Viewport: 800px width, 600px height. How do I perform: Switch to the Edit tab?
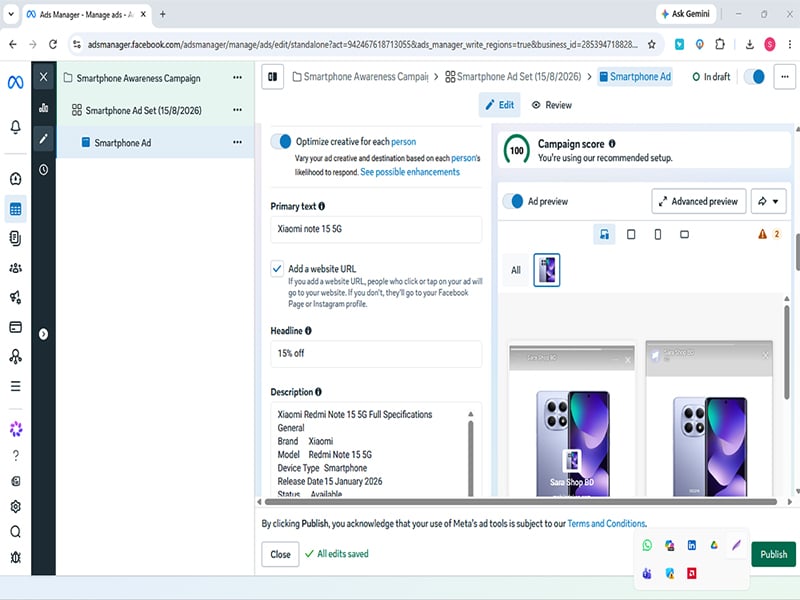click(499, 105)
